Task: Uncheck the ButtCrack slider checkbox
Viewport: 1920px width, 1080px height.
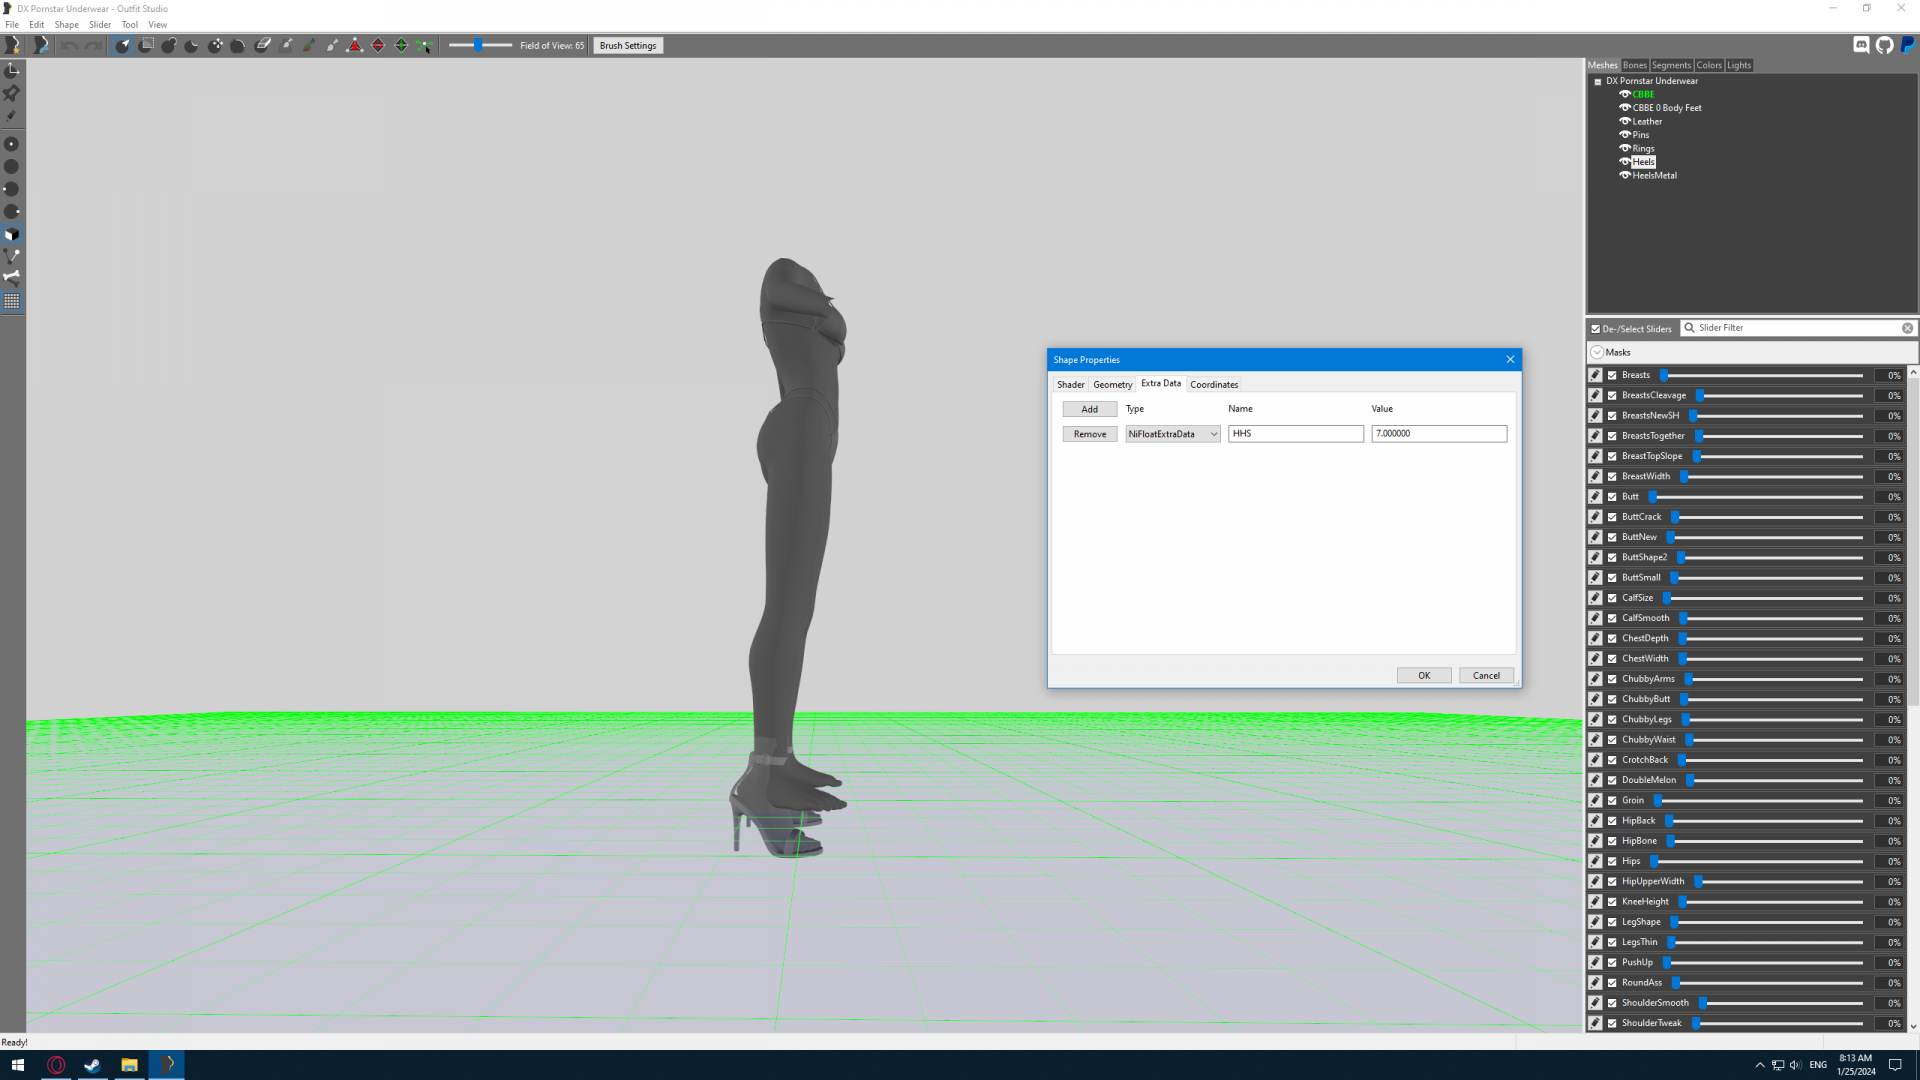Action: pos(1612,517)
